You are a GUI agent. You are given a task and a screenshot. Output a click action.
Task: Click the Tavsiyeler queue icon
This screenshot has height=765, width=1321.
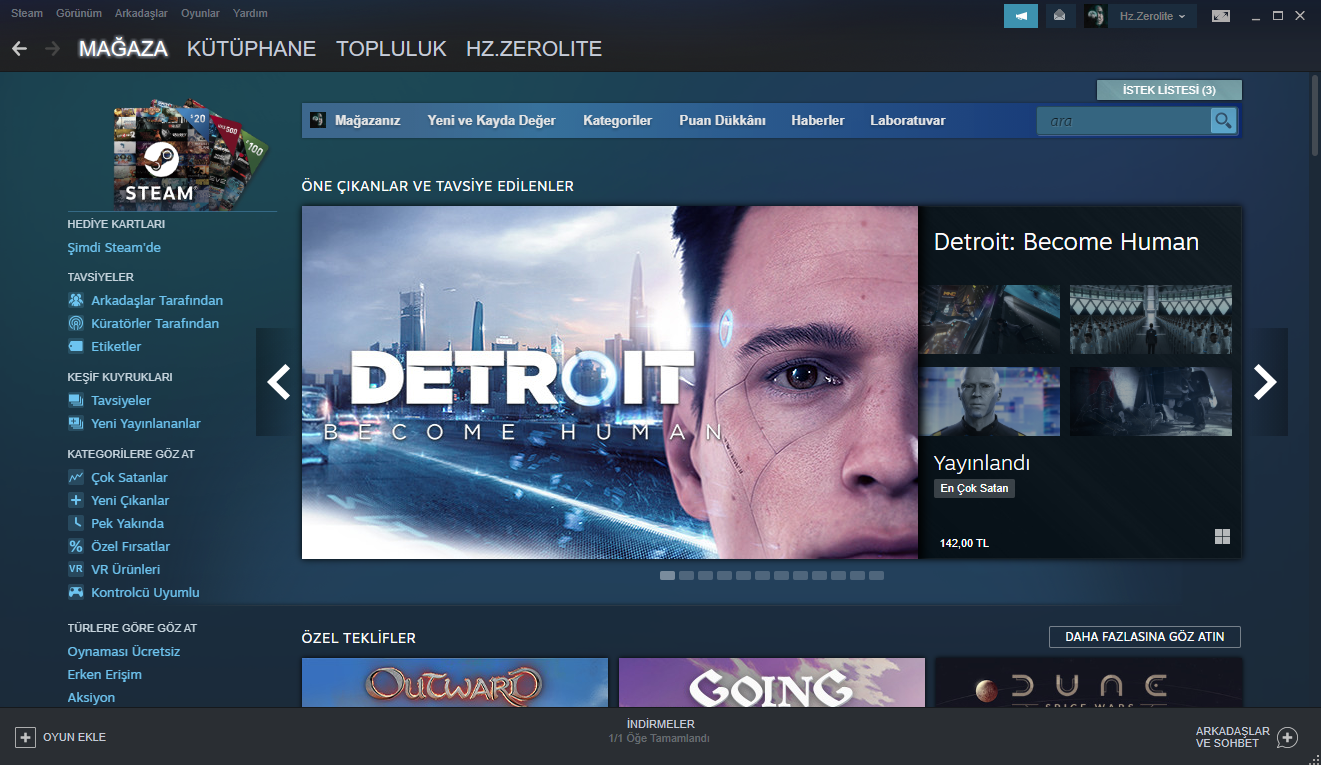76,400
